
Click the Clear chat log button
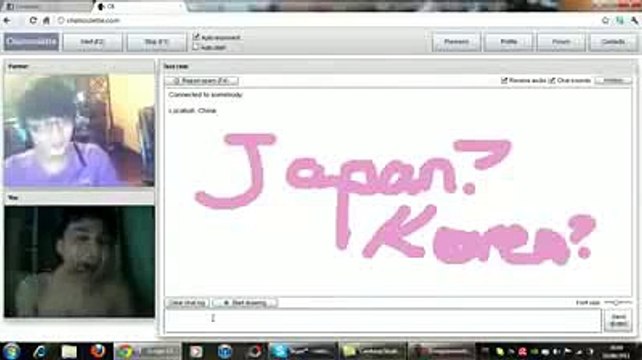[x=187, y=303]
